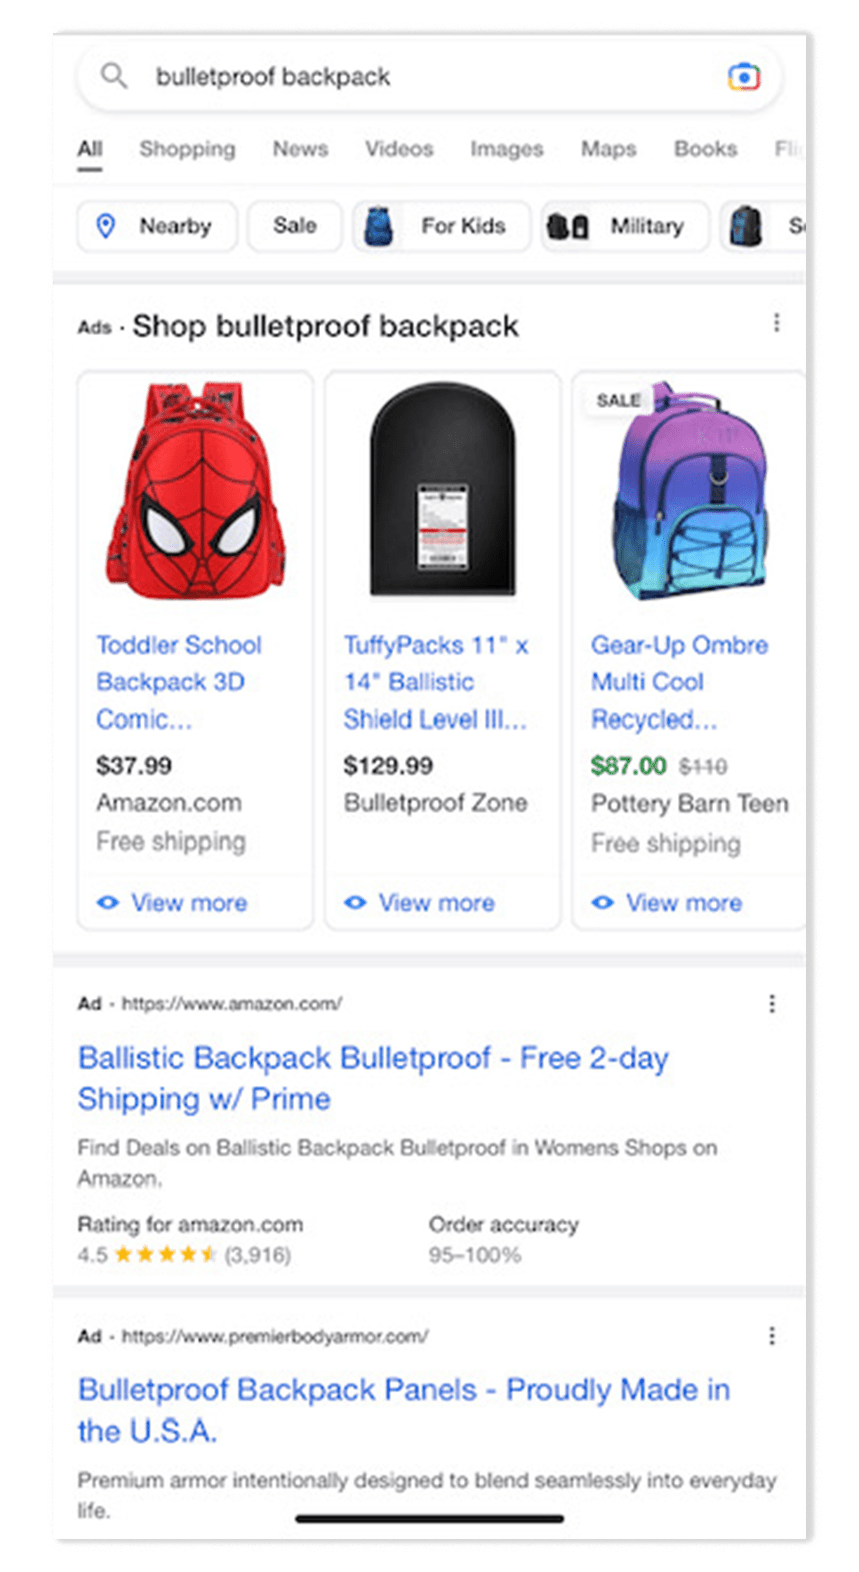Click the eye icon on Gear-Up View more
Screen dimensions: 859x1572
[x=603, y=903]
